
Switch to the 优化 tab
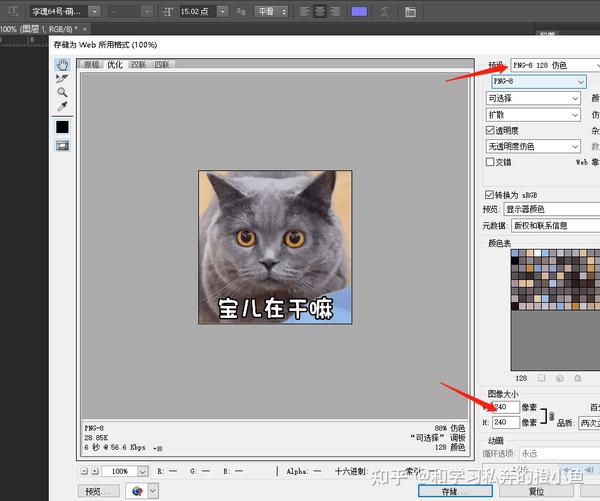(x=115, y=64)
